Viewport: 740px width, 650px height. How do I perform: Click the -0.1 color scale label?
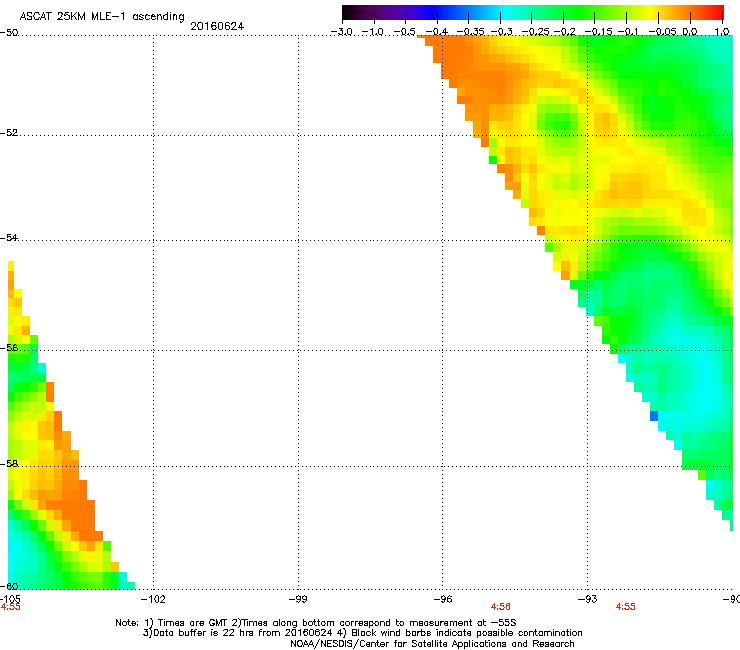click(628, 32)
